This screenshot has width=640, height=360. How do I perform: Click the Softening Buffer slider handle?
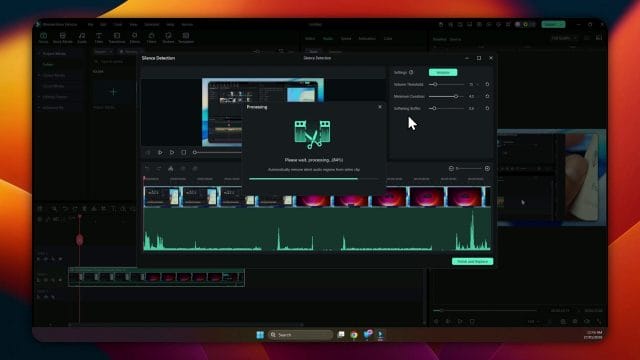click(x=434, y=109)
